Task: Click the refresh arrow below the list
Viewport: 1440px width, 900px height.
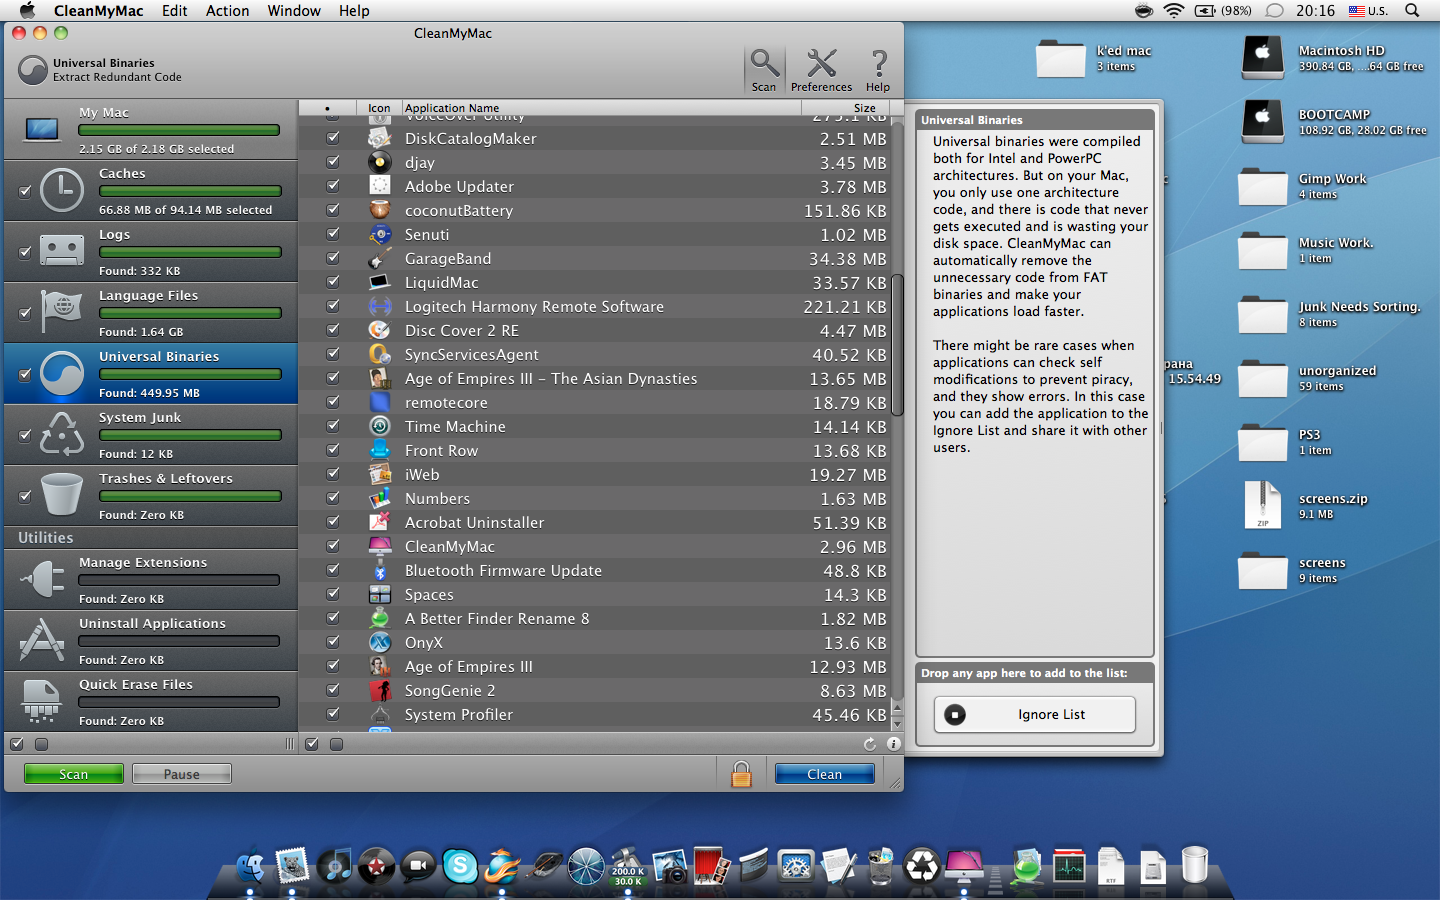Action: coord(870,744)
